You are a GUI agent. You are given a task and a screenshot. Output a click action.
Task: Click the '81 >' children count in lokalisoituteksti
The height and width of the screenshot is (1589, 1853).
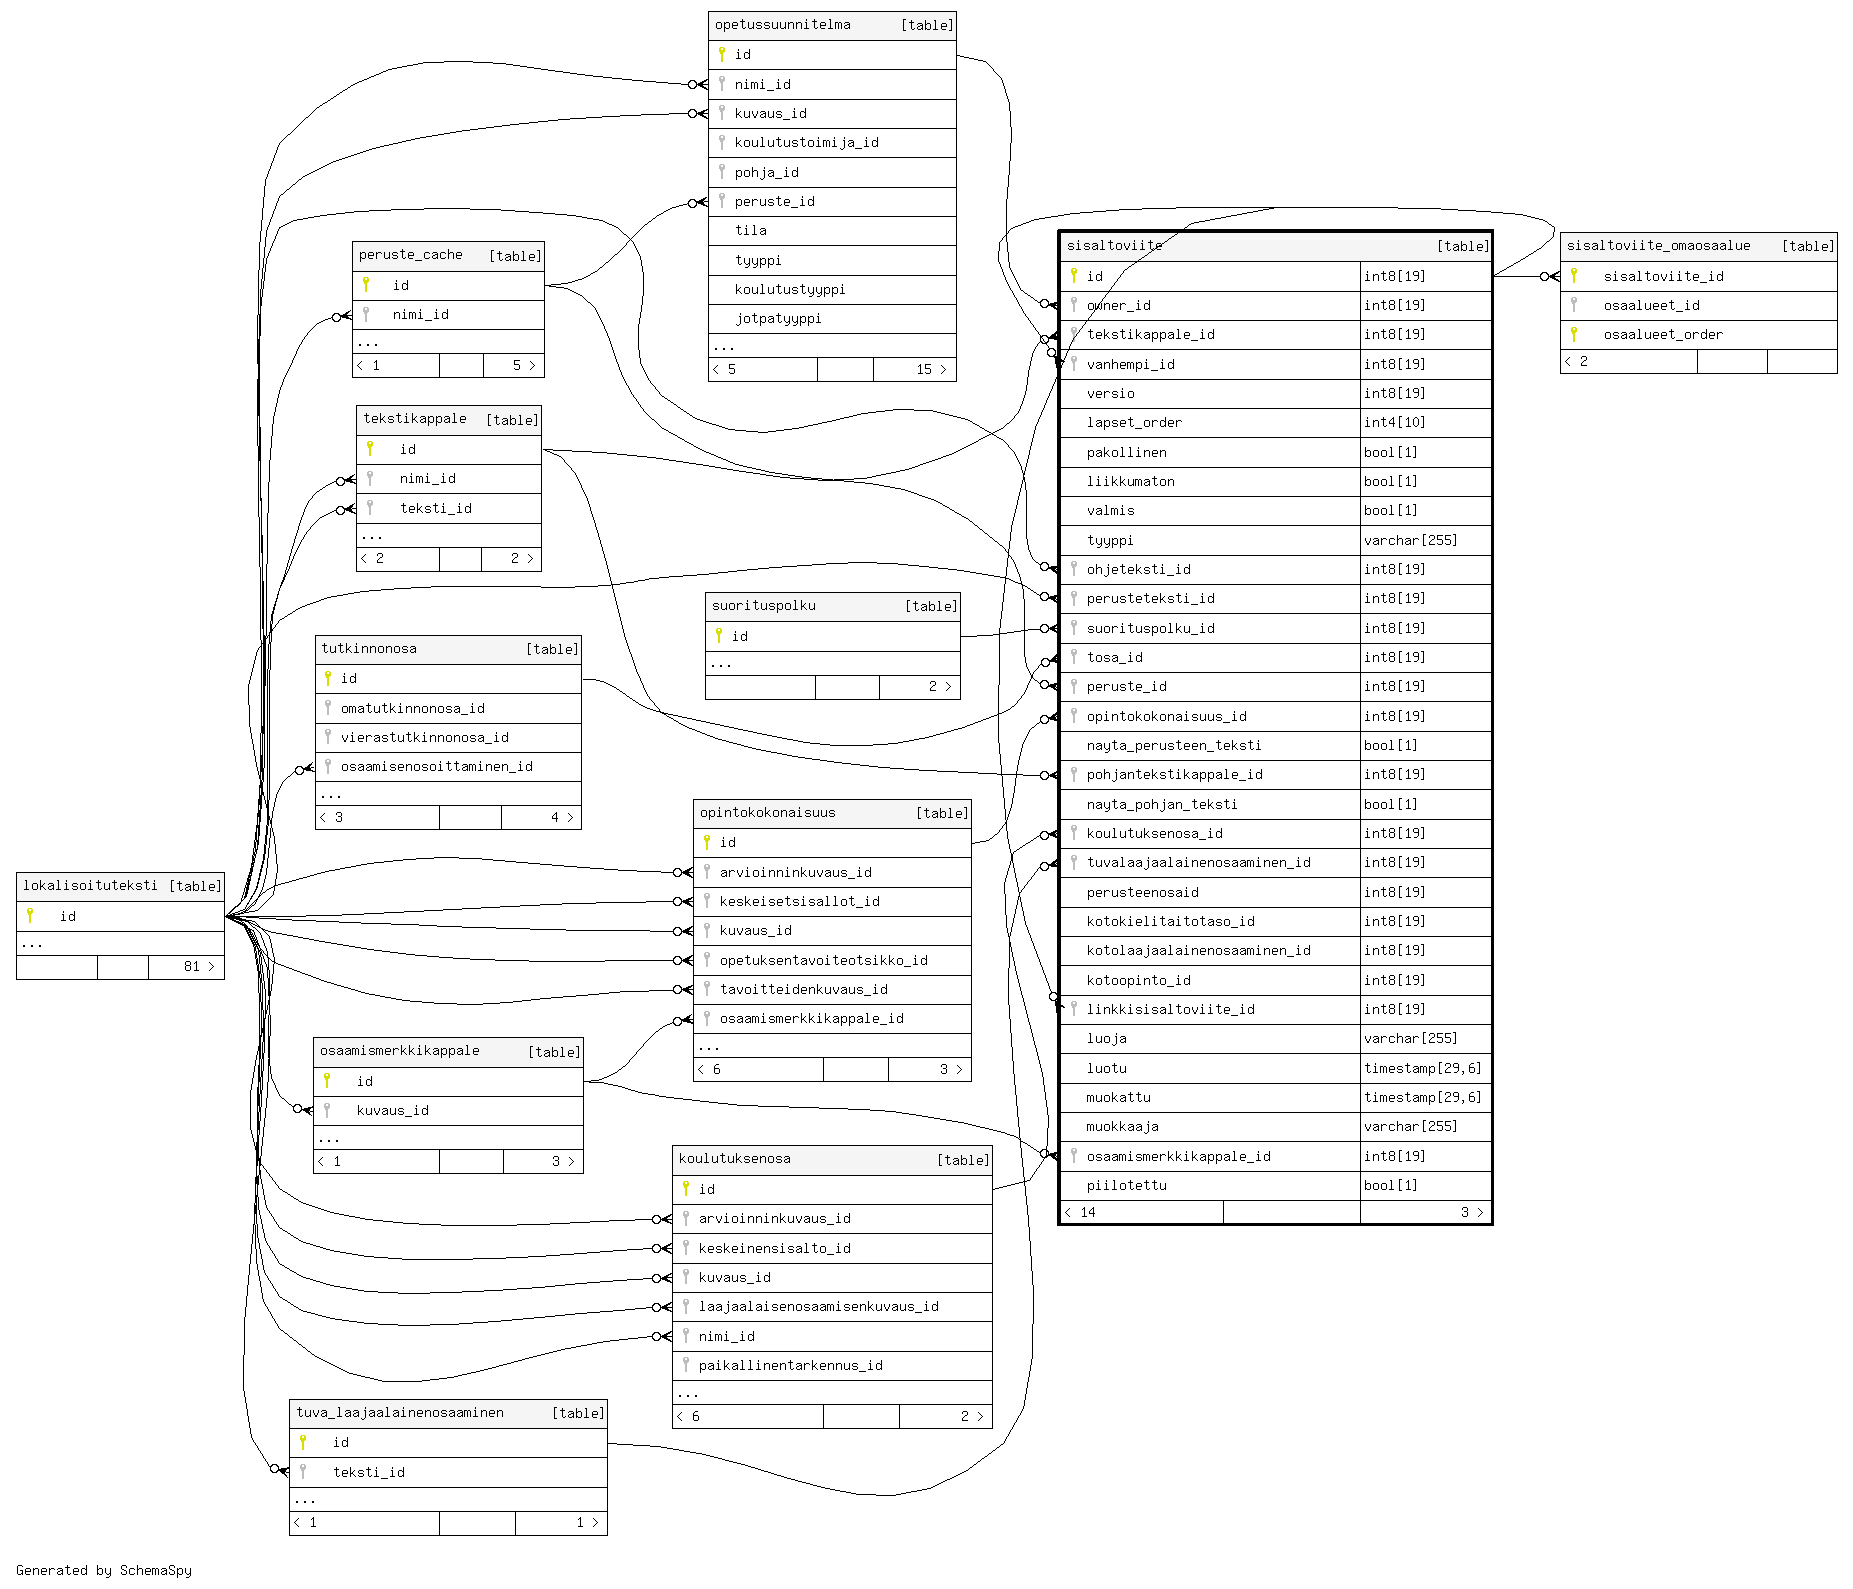[x=198, y=966]
